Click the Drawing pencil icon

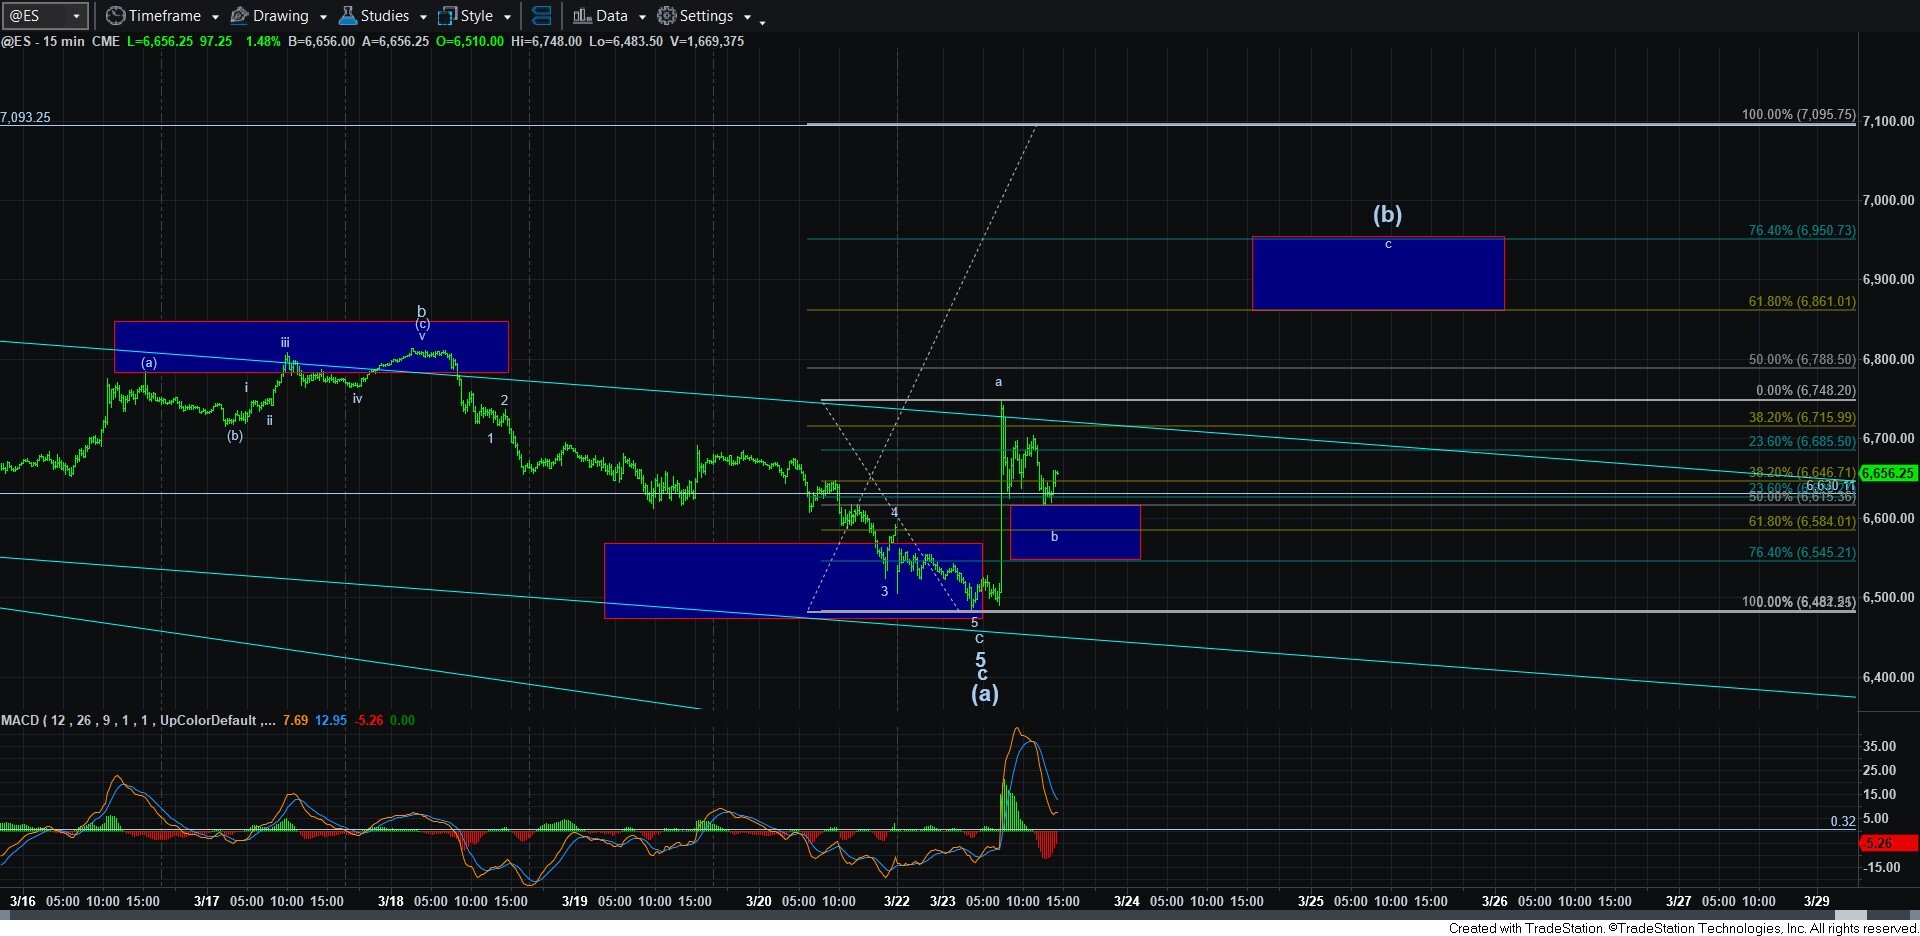(240, 16)
